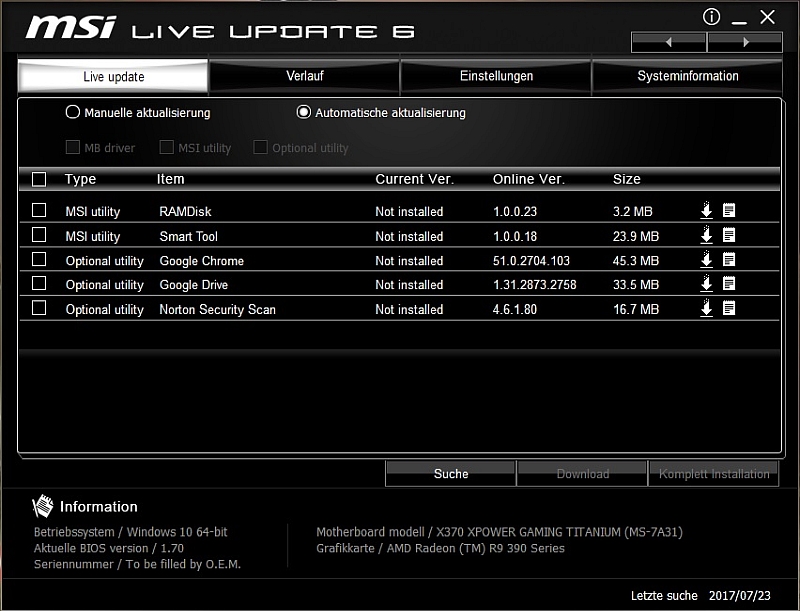The width and height of the screenshot is (800, 611).
Task: Check the Google Chrome row checkbox
Action: (x=39, y=259)
